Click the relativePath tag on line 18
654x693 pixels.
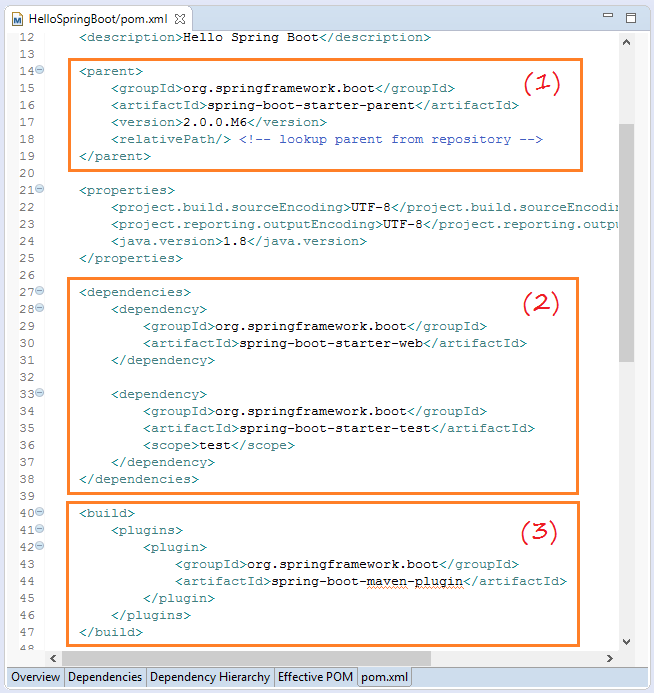171,139
